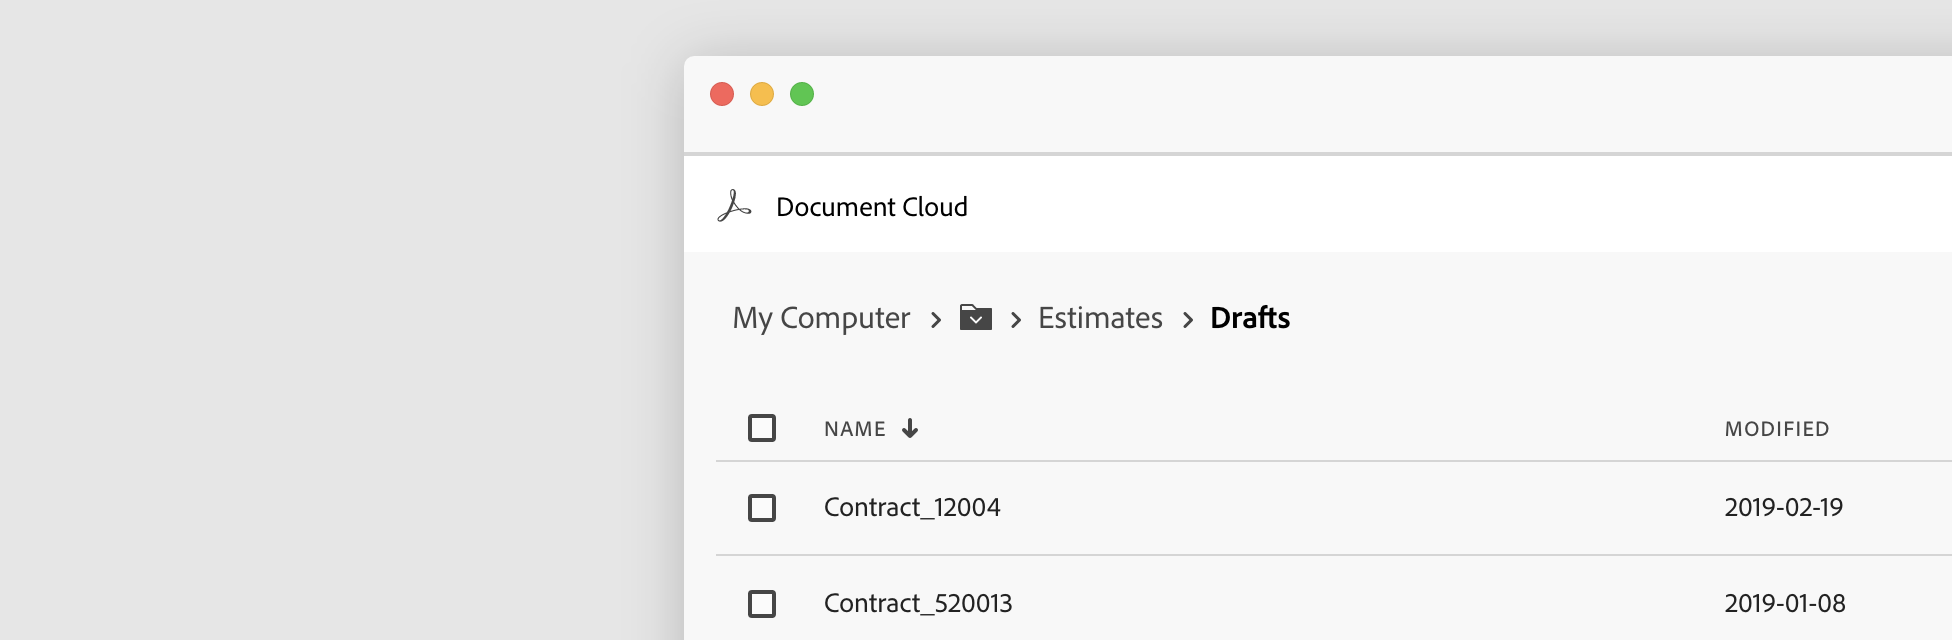The height and width of the screenshot is (640, 1952).
Task: Minimize the window using the yellow button
Action: pyautogui.click(x=762, y=94)
